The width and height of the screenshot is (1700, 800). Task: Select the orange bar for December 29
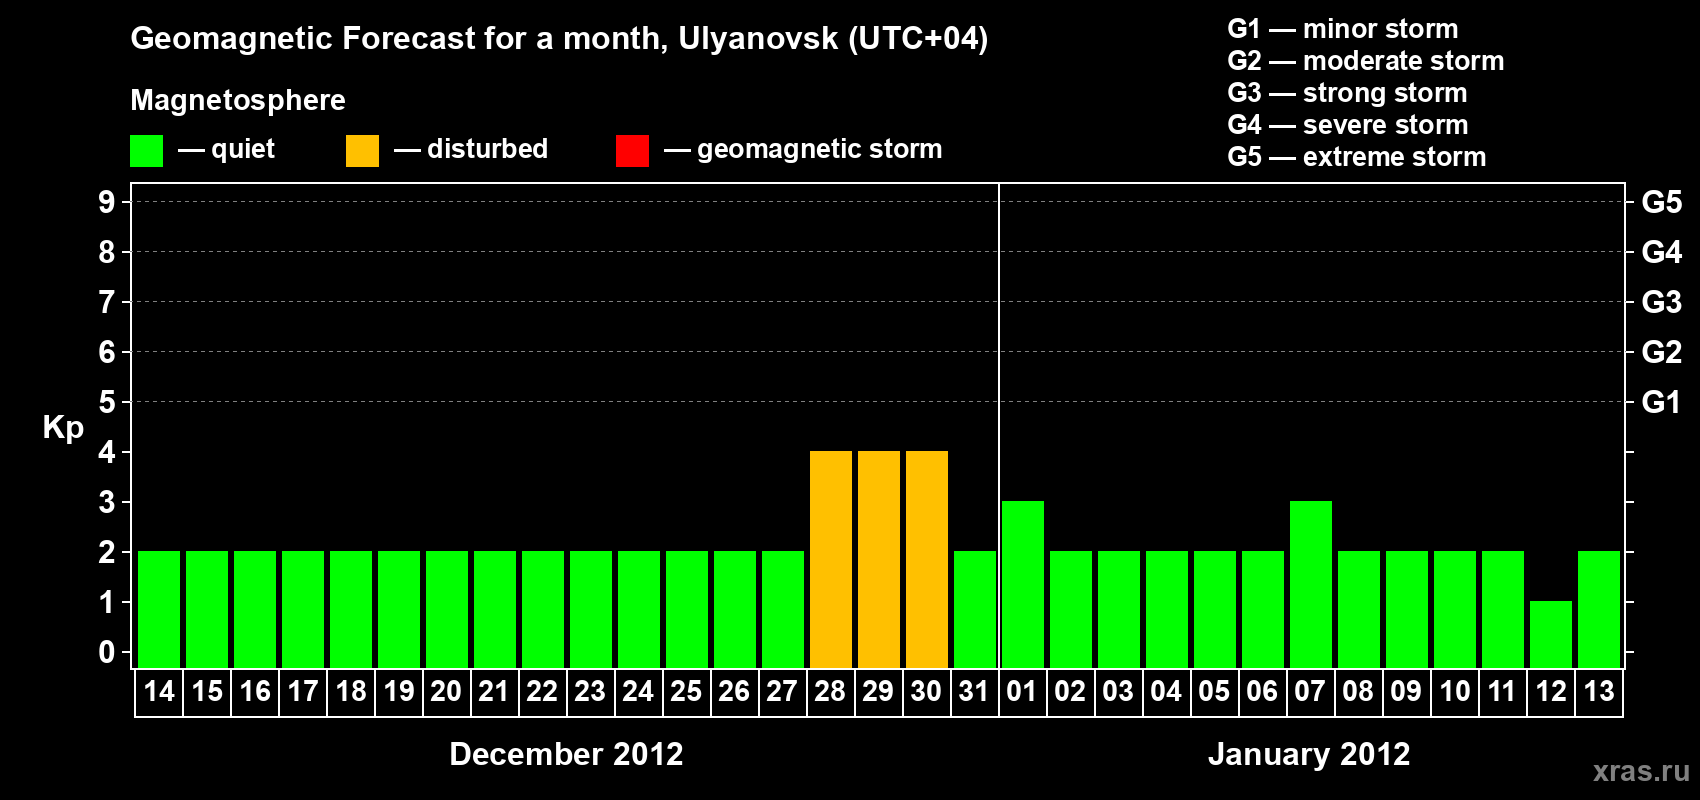879,559
